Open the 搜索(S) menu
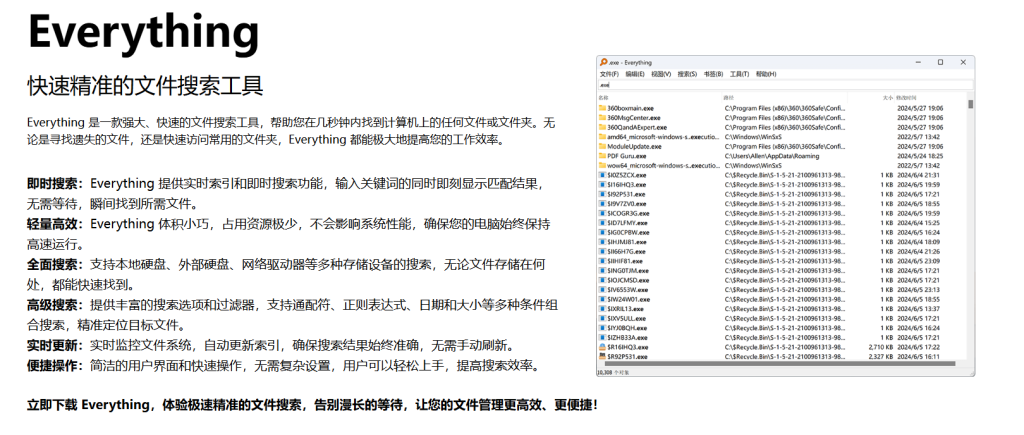This screenshot has width=1024, height=435. pyautogui.click(x=687, y=74)
